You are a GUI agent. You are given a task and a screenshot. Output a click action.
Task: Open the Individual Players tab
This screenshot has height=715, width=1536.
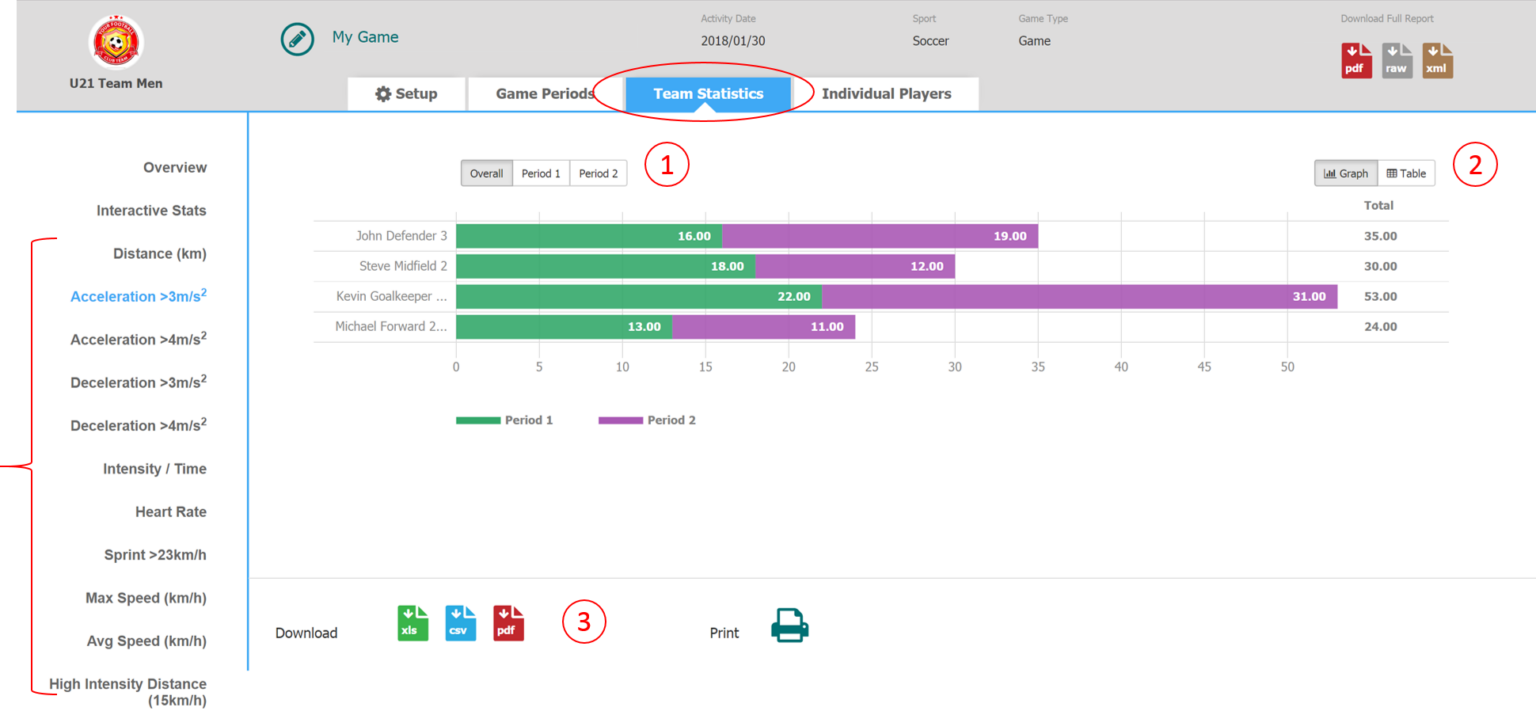[x=887, y=93]
